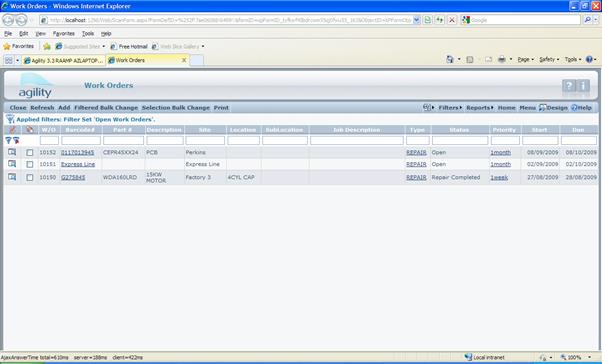Expand the Filters dropdown
The height and width of the screenshot is (364, 602).
point(450,108)
